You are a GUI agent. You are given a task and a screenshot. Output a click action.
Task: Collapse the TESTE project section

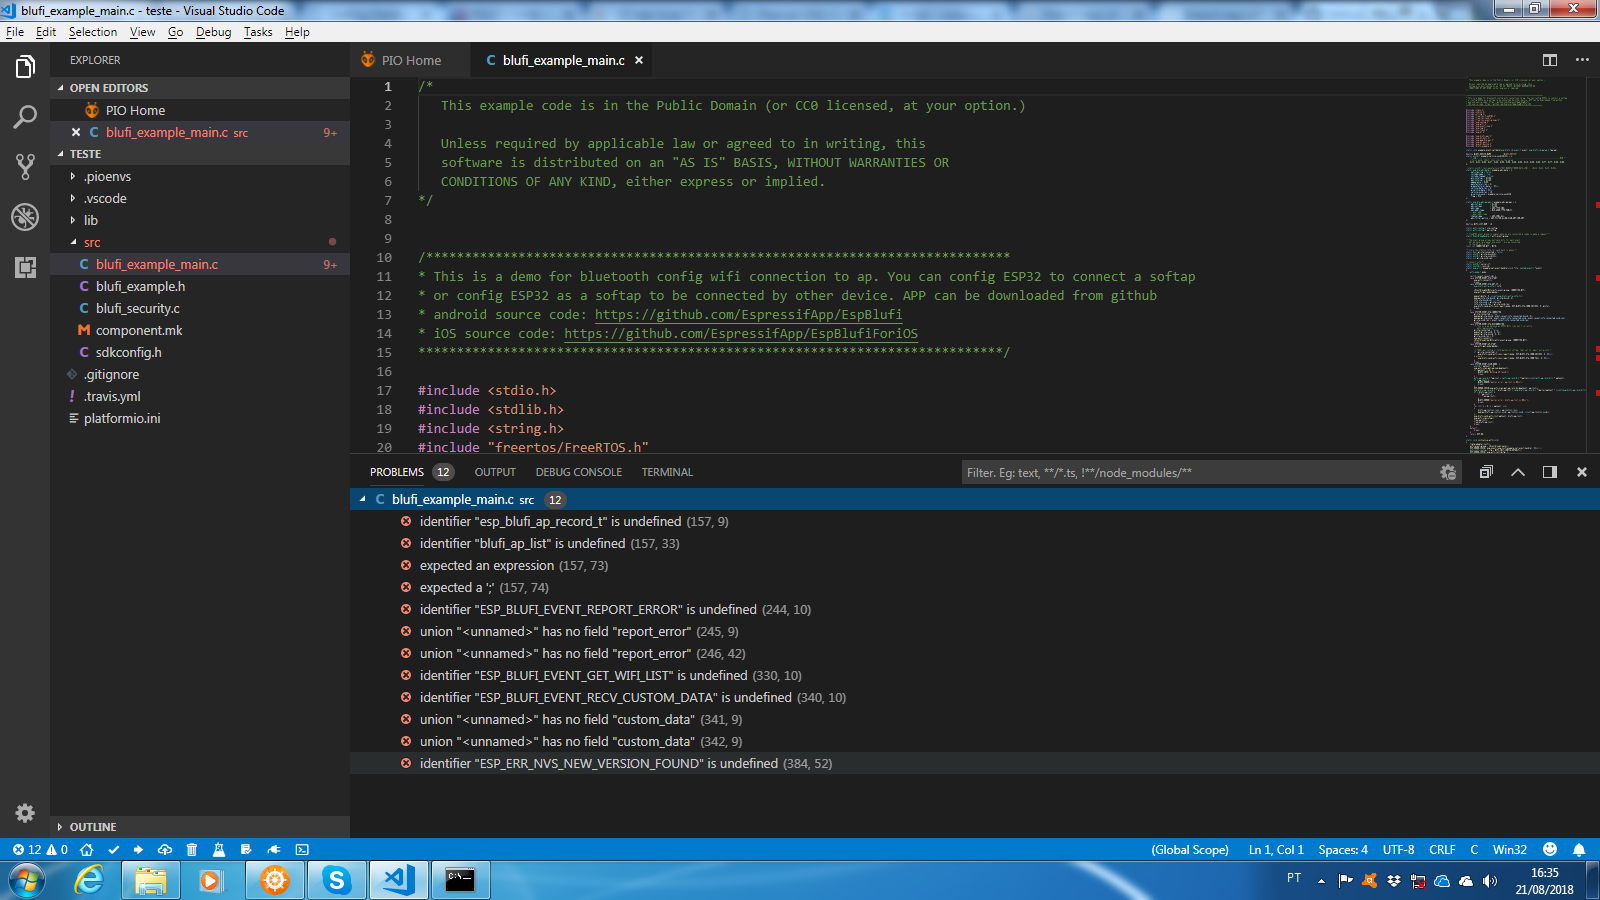(x=200, y=154)
